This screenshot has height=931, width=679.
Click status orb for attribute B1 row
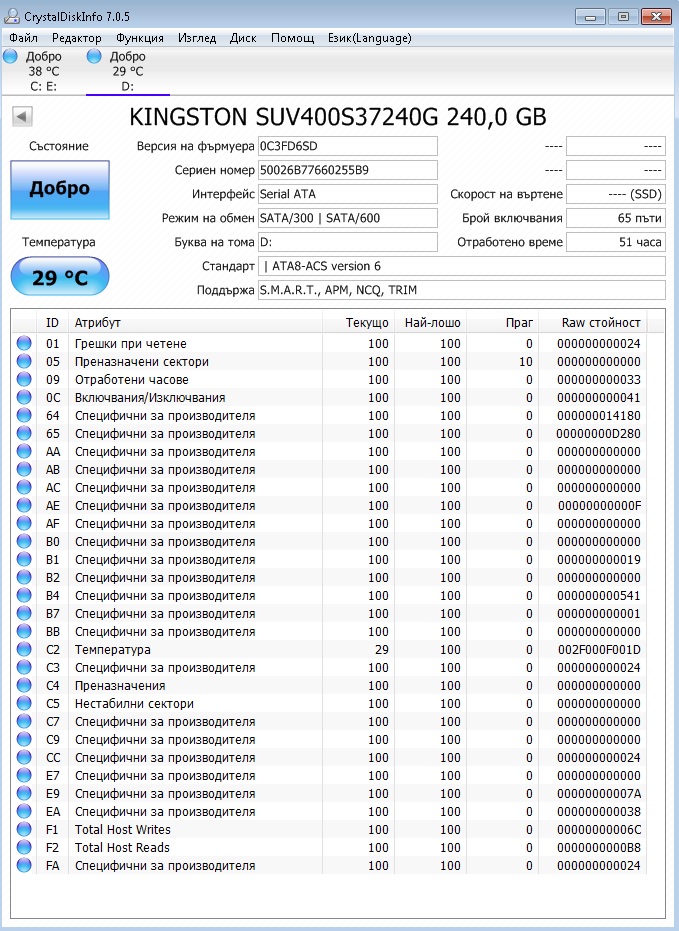click(x=24, y=559)
